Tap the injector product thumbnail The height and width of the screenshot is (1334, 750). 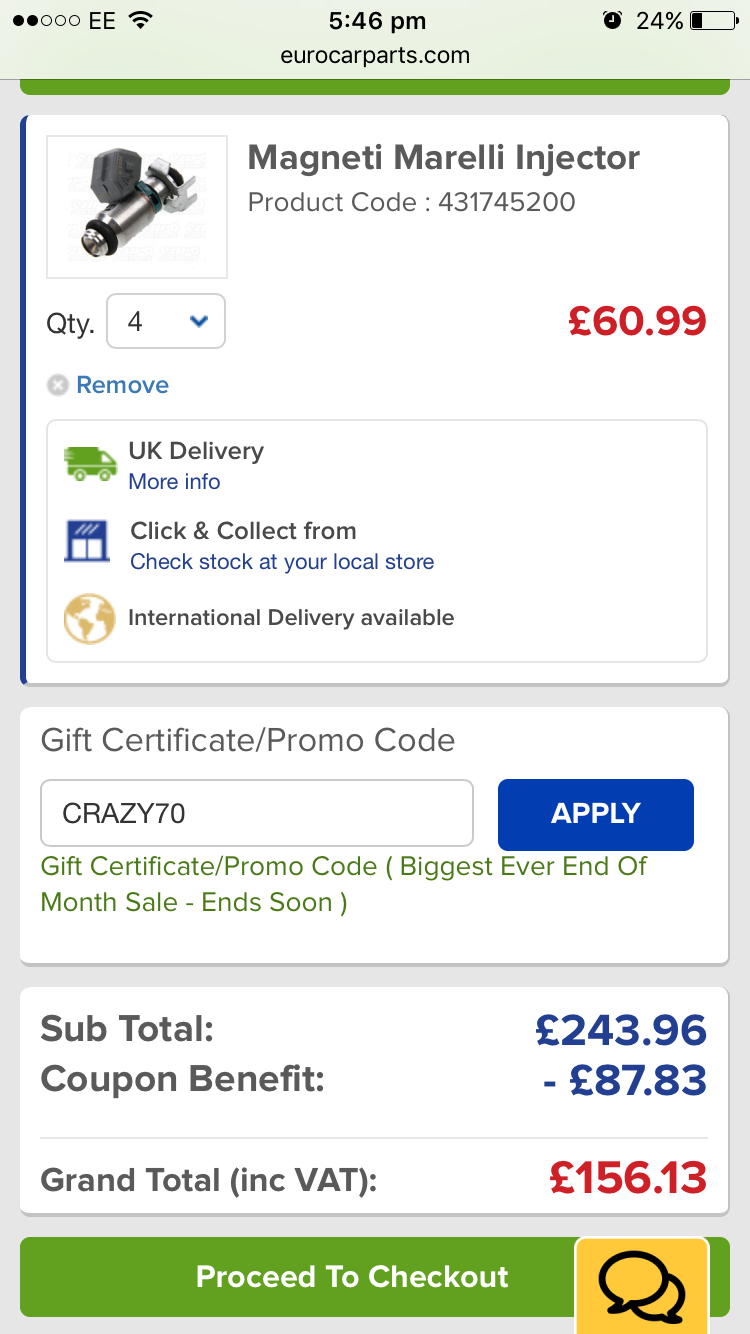click(137, 207)
